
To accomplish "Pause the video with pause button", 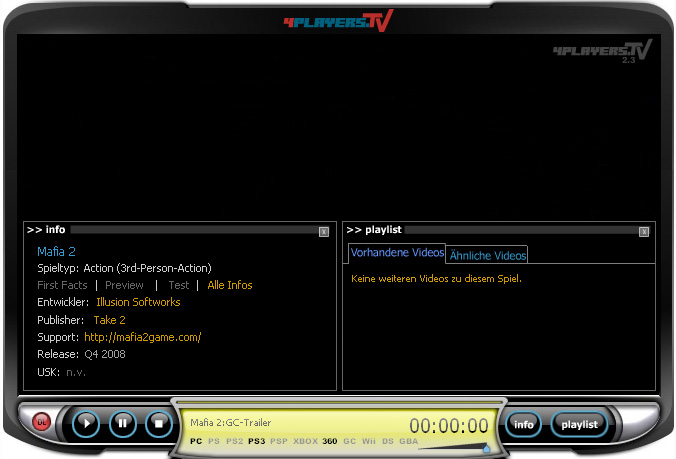I will [123, 424].
